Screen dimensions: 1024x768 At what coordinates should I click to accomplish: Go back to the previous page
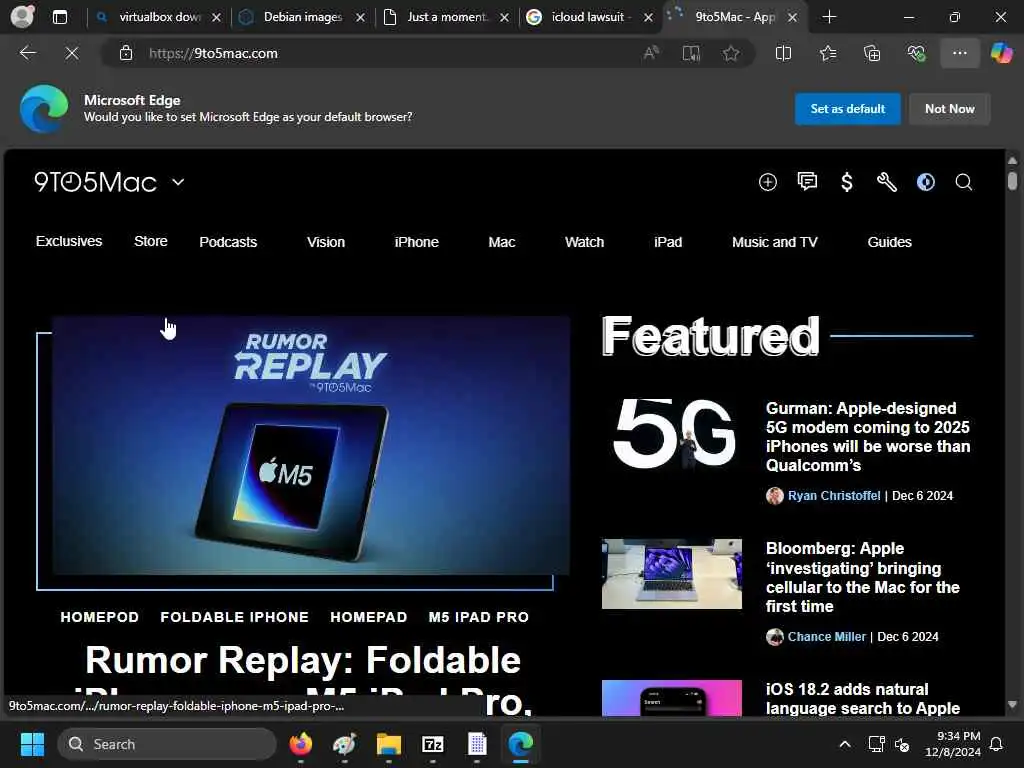tap(27, 53)
